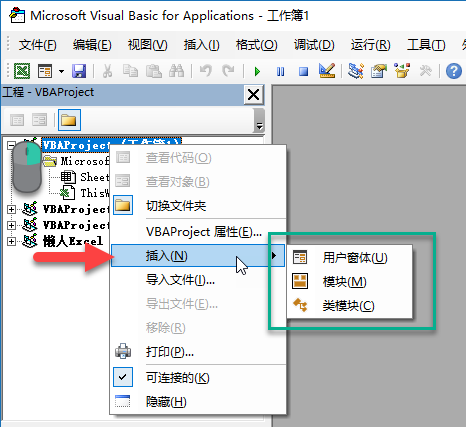Toggle 可连接的(K) checkmark option
Image resolution: width=466 pixels, height=427 pixels.
coord(198,377)
